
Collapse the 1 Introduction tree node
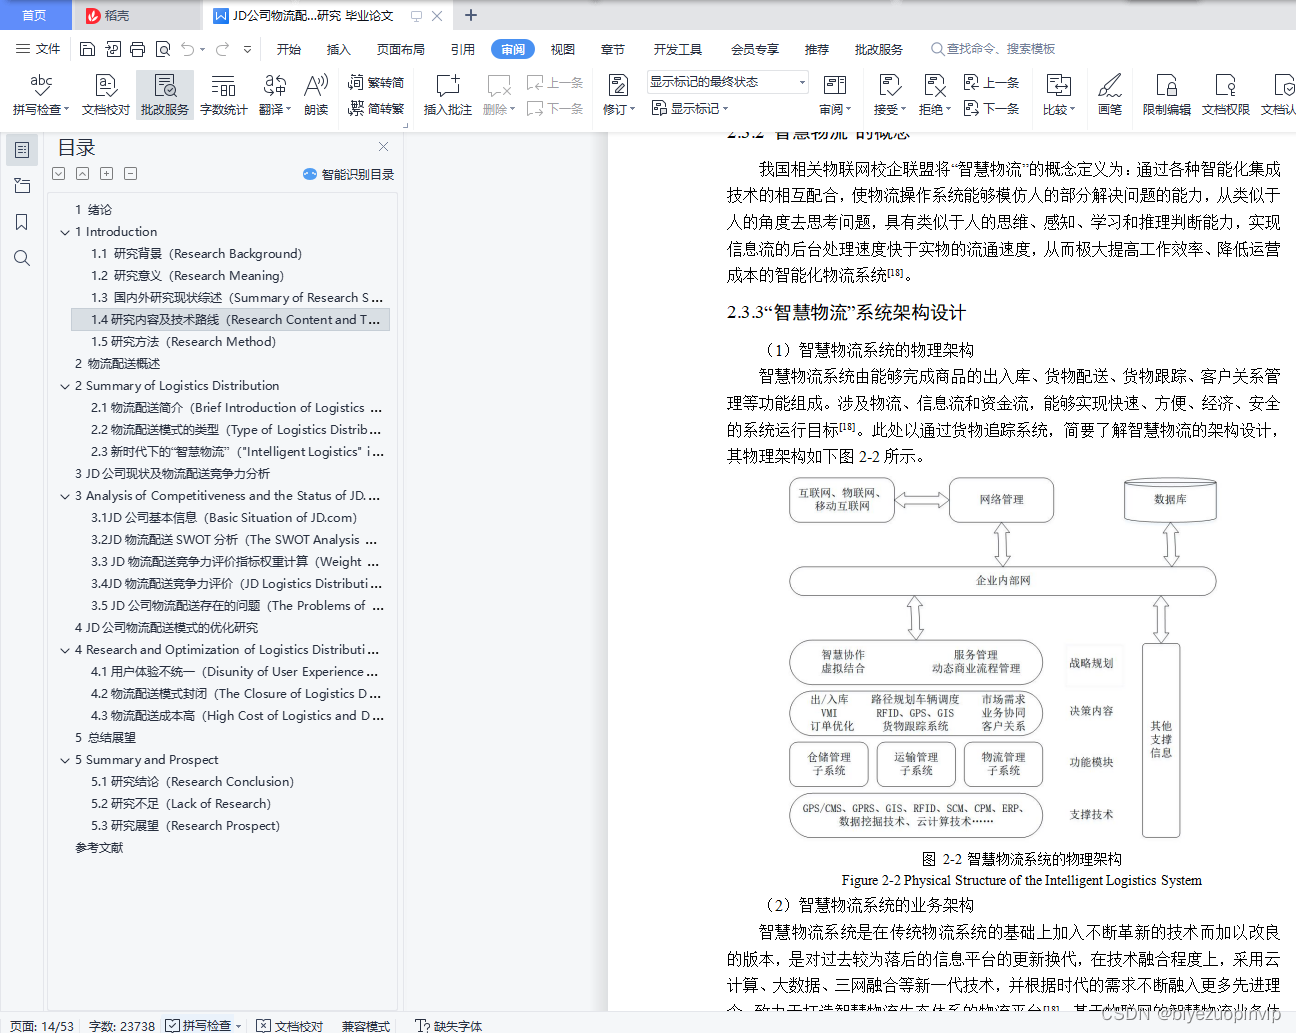65,232
